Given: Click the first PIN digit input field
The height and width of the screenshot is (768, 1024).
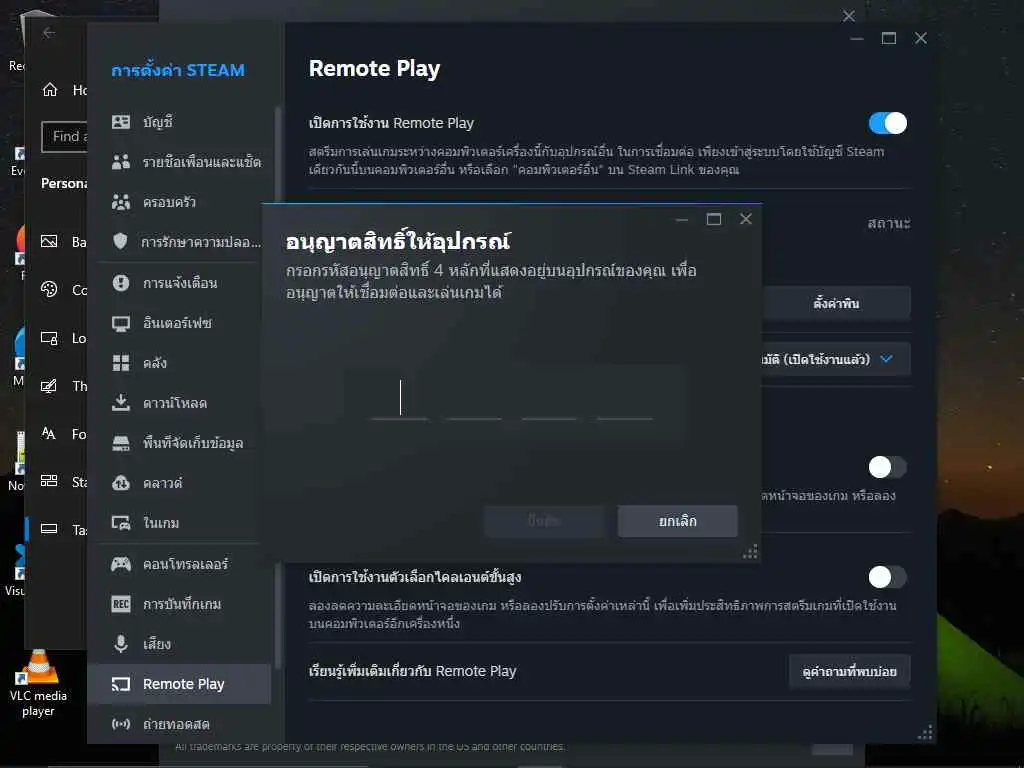Looking at the screenshot, I should click(400, 397).
